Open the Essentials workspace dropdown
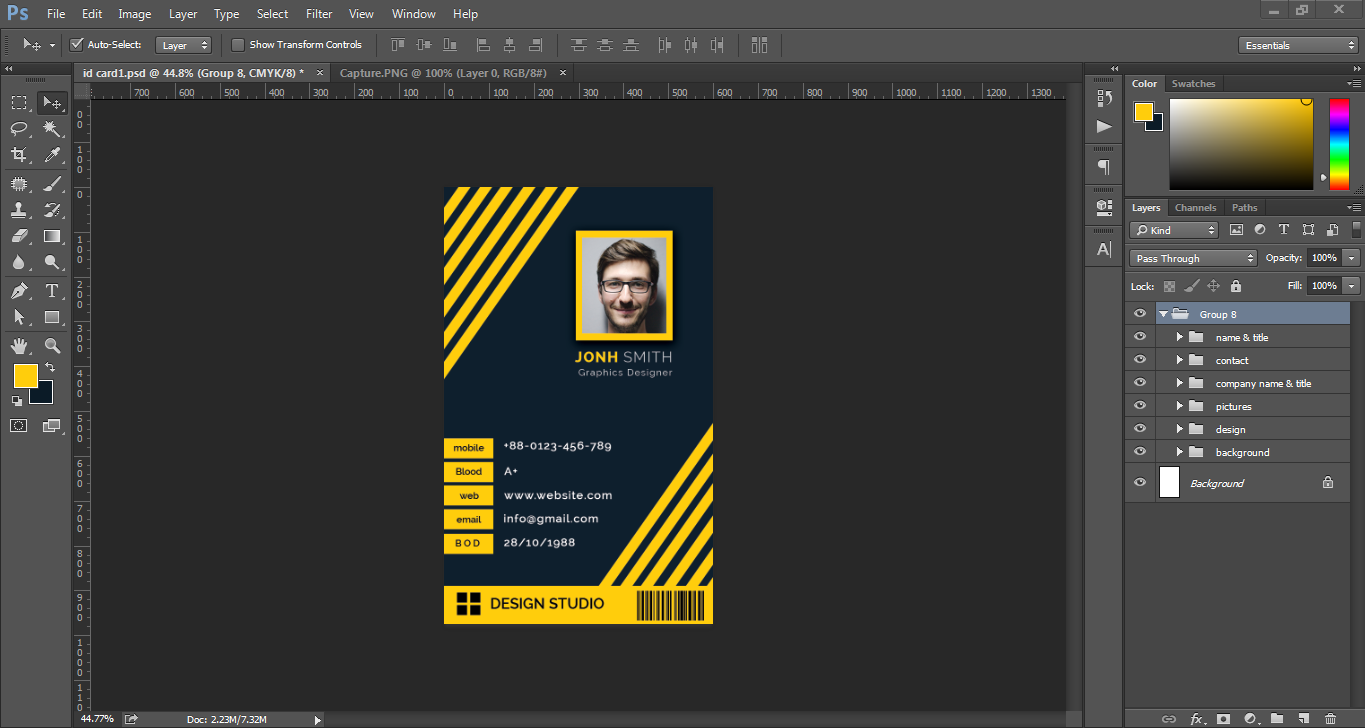 click(1297, 45)
